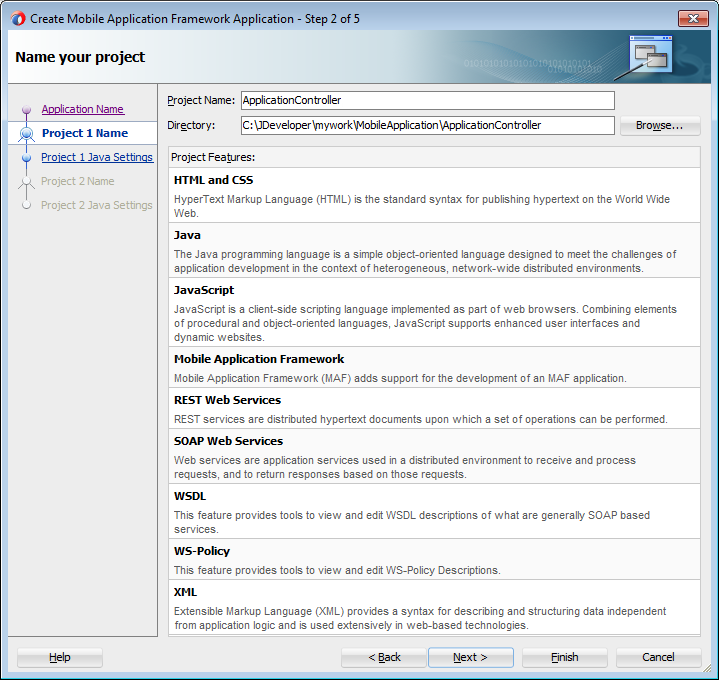Click the Project 1 Java Settings step bullet
The height and width of the screenshot is (680, 719).
27,157
